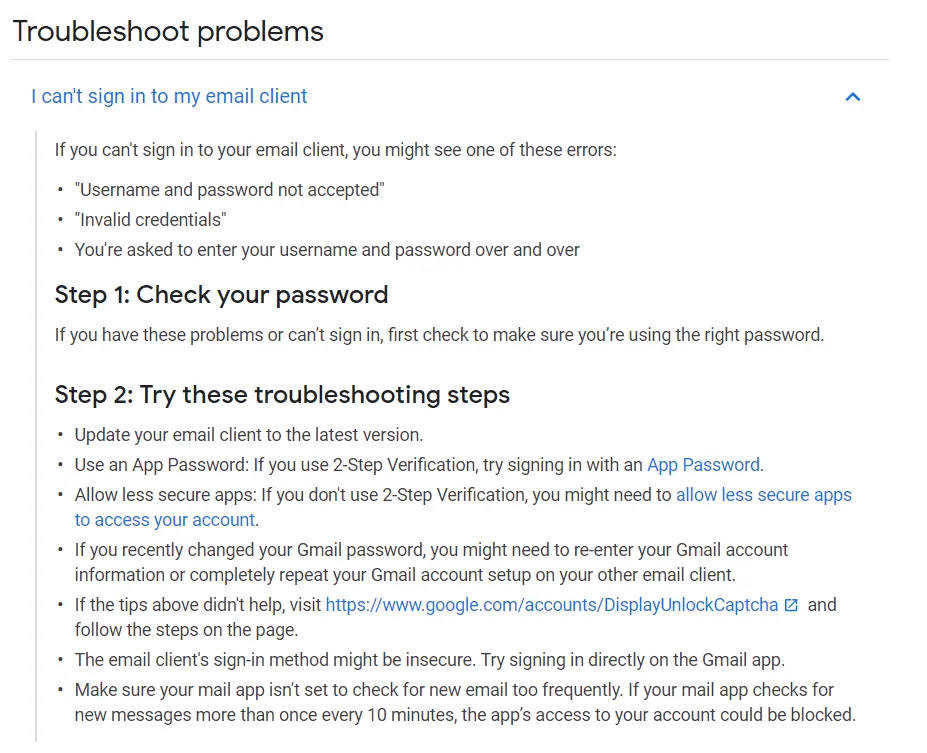Click the "Invalid credentials" error text

point(150,219)
